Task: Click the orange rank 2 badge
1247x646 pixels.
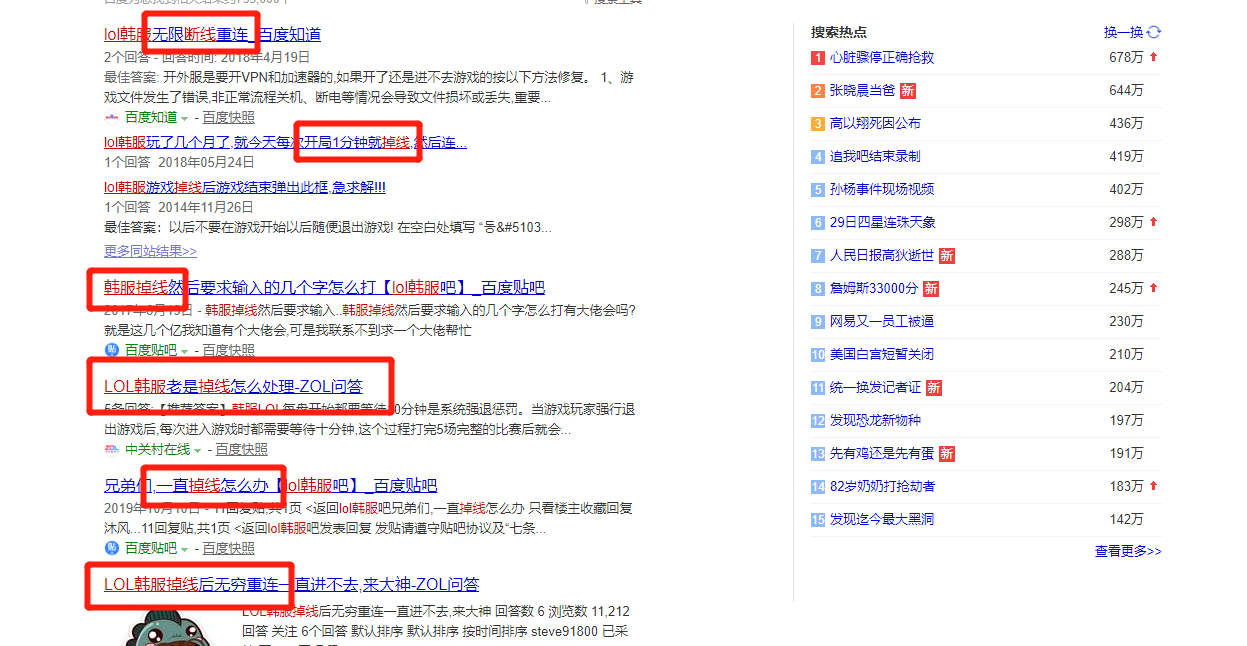Action: 818,91
